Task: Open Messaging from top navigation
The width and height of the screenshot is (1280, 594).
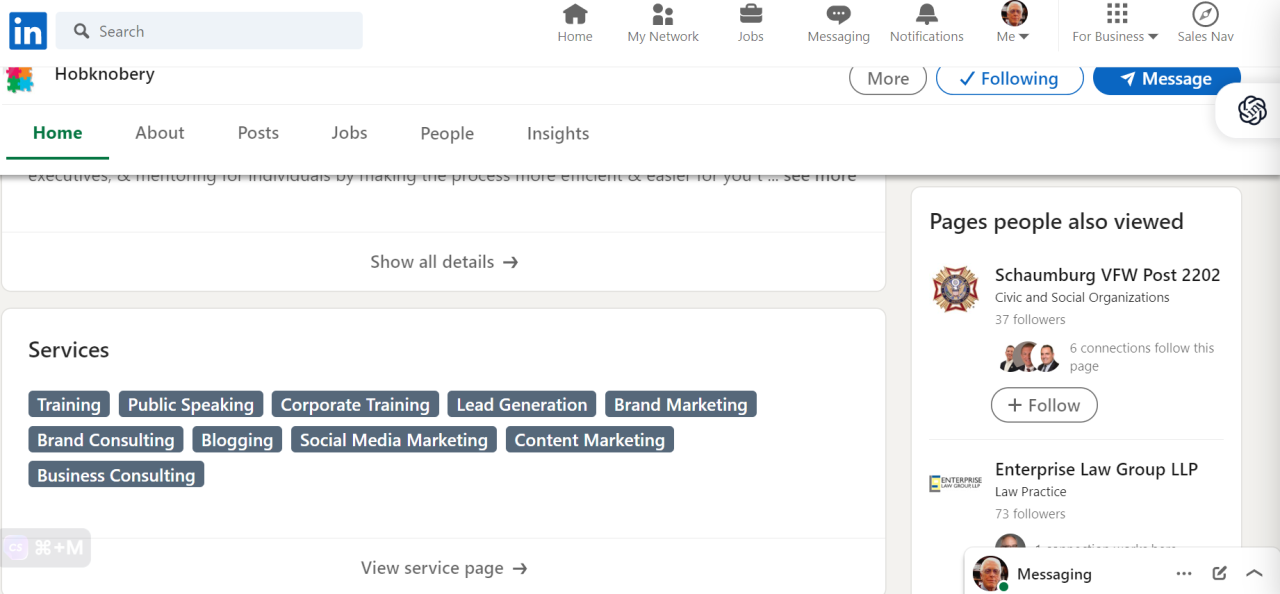Action: click(x=838, y=24)
